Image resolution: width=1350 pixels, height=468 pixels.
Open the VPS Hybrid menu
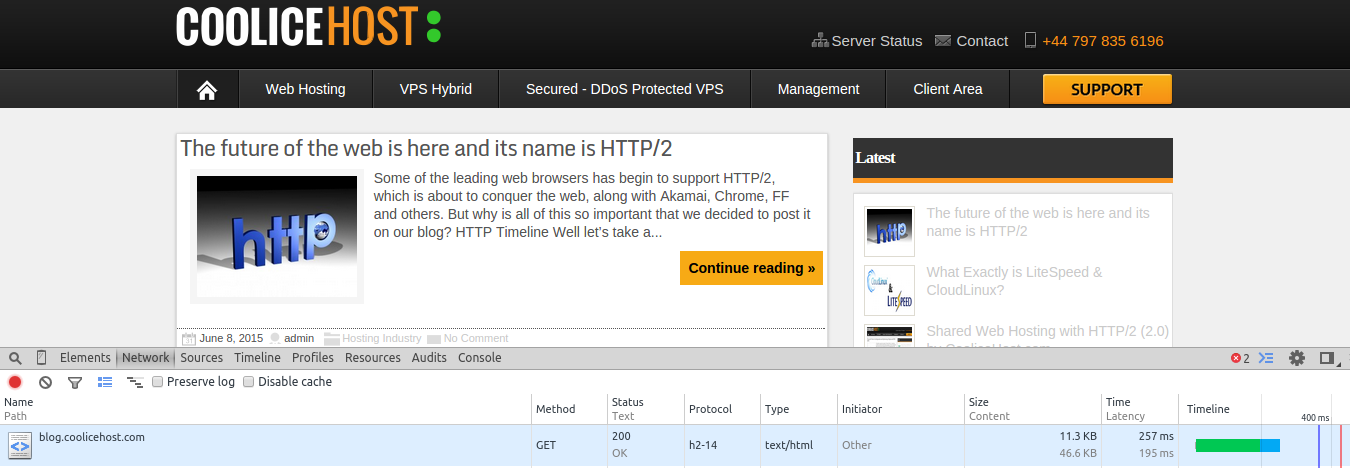pyautogui.click(x=436, y=90)
